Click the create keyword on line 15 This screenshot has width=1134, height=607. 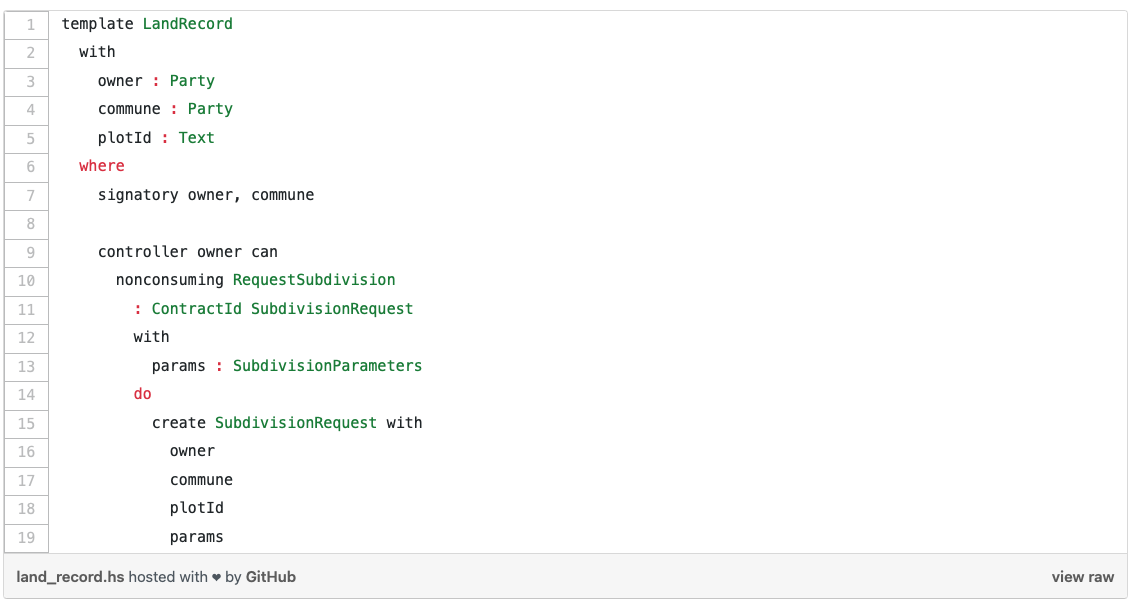coord(179,423)
